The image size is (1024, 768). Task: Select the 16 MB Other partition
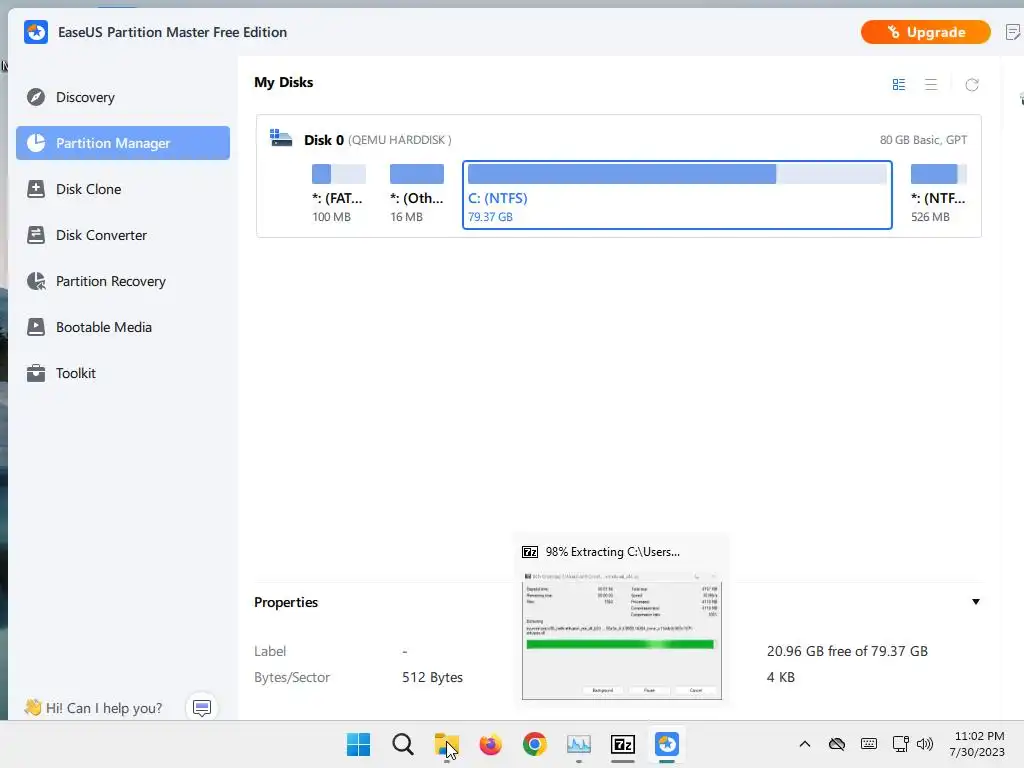(x=417, y=195)
